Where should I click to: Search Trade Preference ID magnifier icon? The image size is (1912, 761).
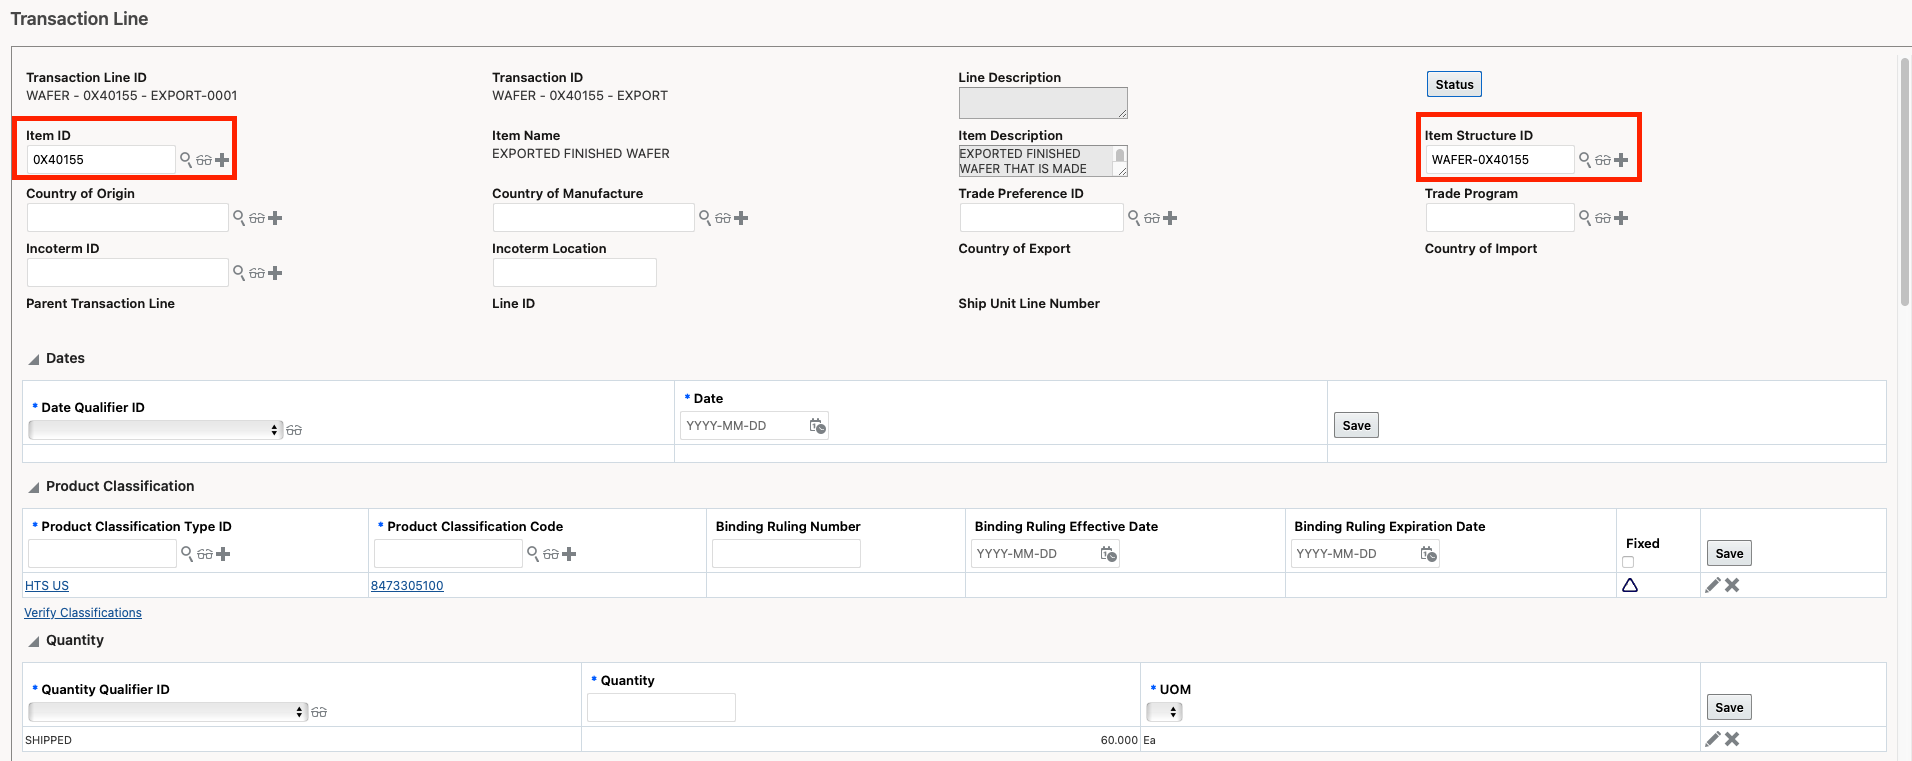[1134, 217]
